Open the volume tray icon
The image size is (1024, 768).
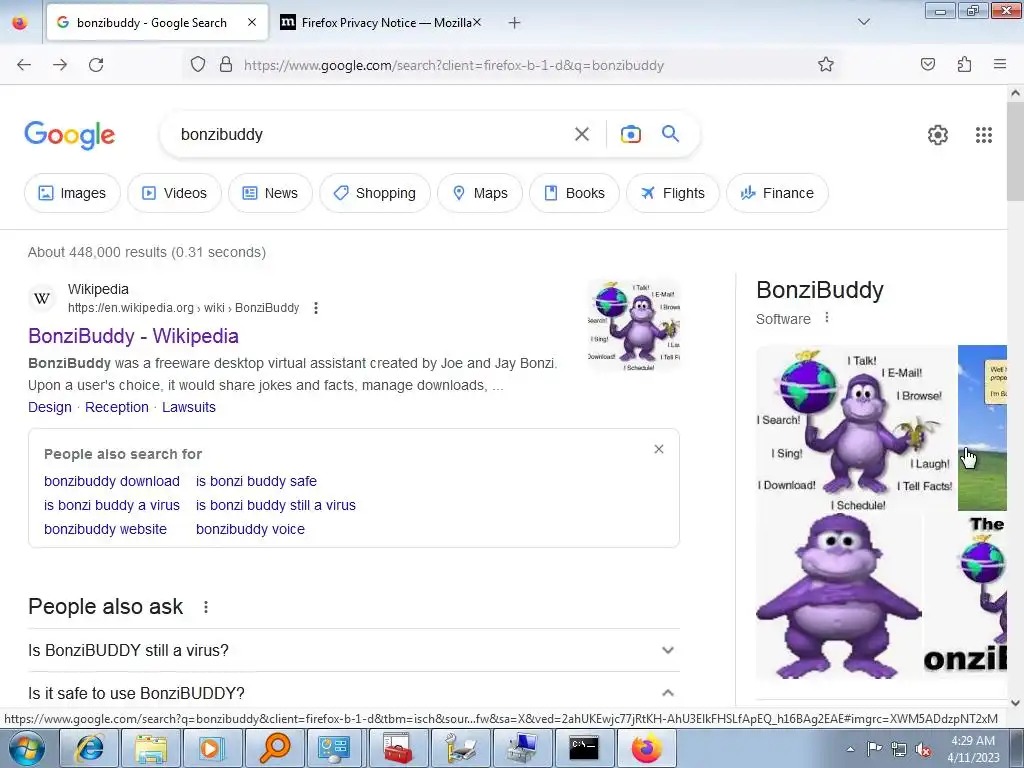(923, 749)
